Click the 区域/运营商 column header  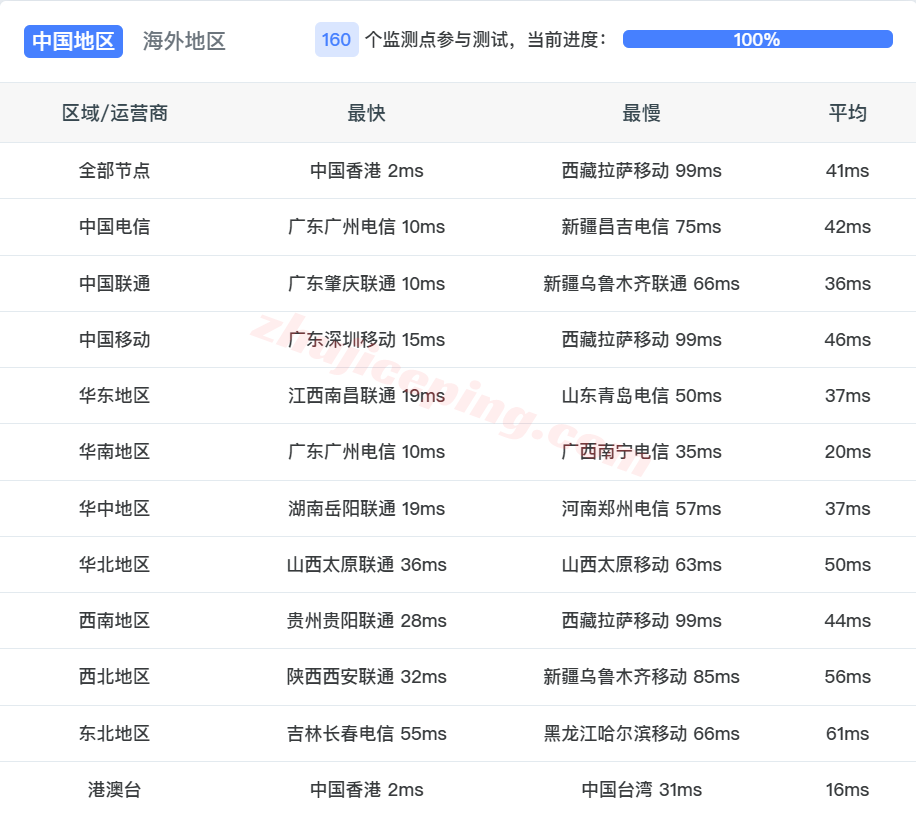(x=115, y=113)
